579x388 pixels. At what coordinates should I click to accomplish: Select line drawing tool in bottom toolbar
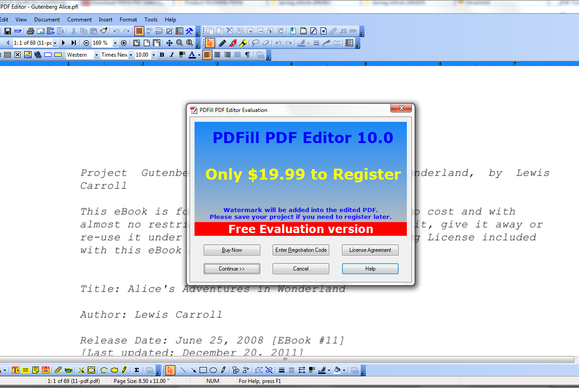point(183,370)
